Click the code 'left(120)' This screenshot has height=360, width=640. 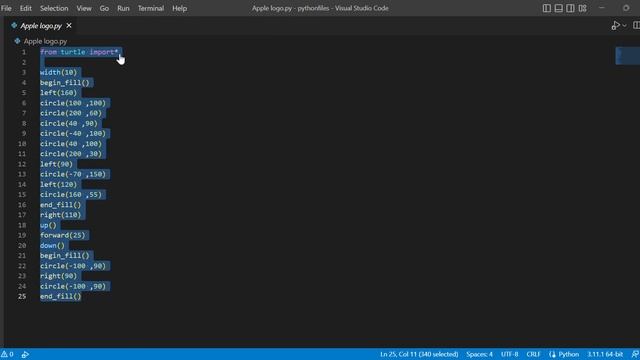(58, 184)
